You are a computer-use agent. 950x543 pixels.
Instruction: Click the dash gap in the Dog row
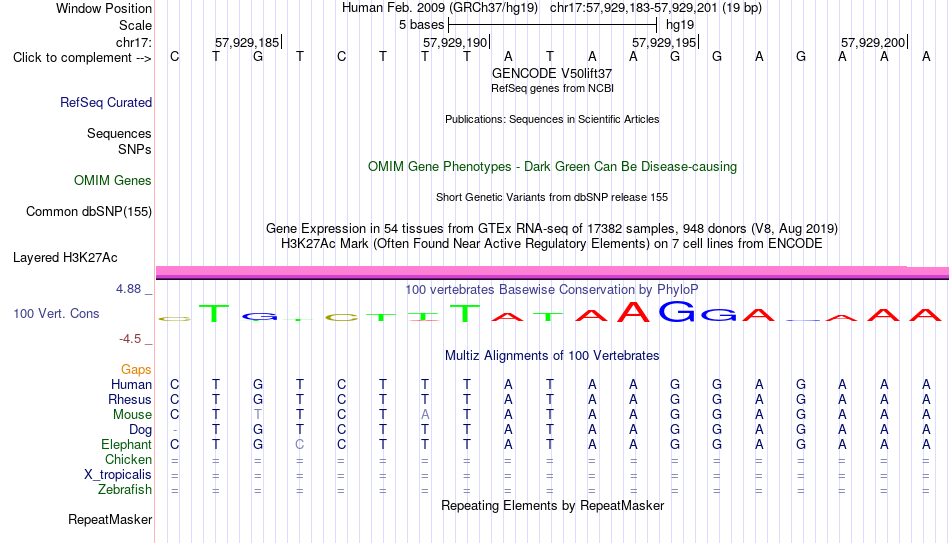[174, 430]
